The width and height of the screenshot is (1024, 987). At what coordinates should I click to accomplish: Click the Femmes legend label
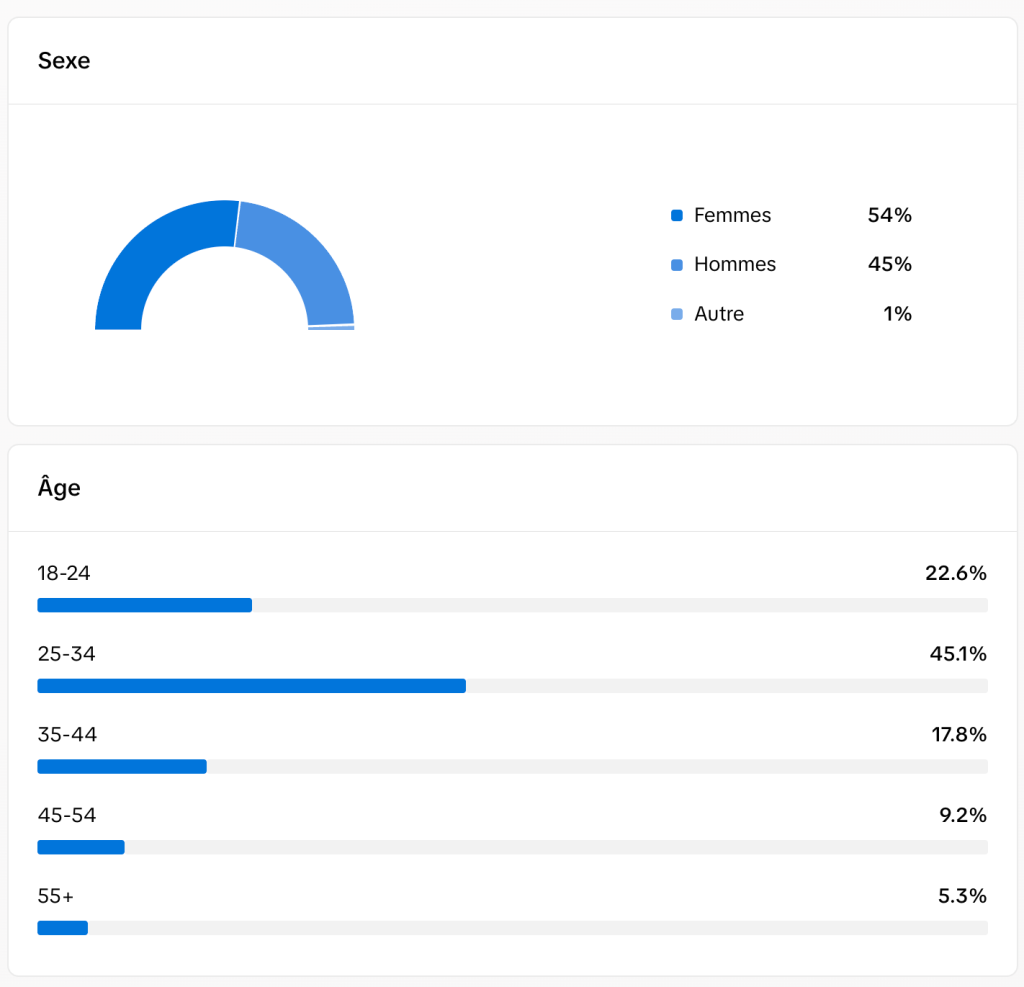point(732,216)
